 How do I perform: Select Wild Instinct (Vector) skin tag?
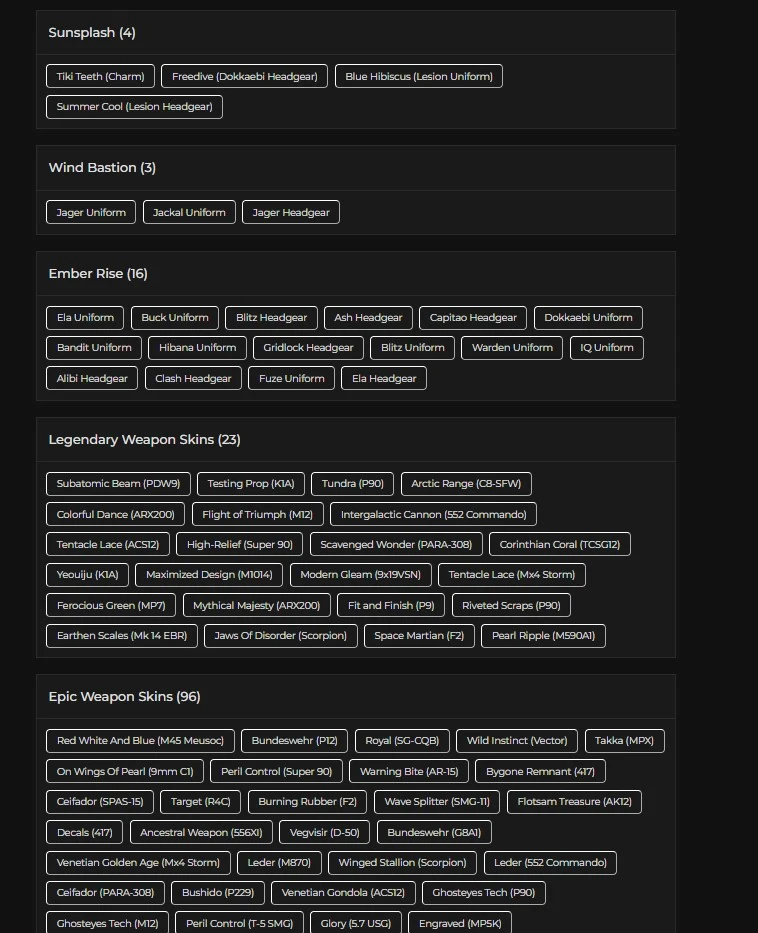tap(516, 741)
